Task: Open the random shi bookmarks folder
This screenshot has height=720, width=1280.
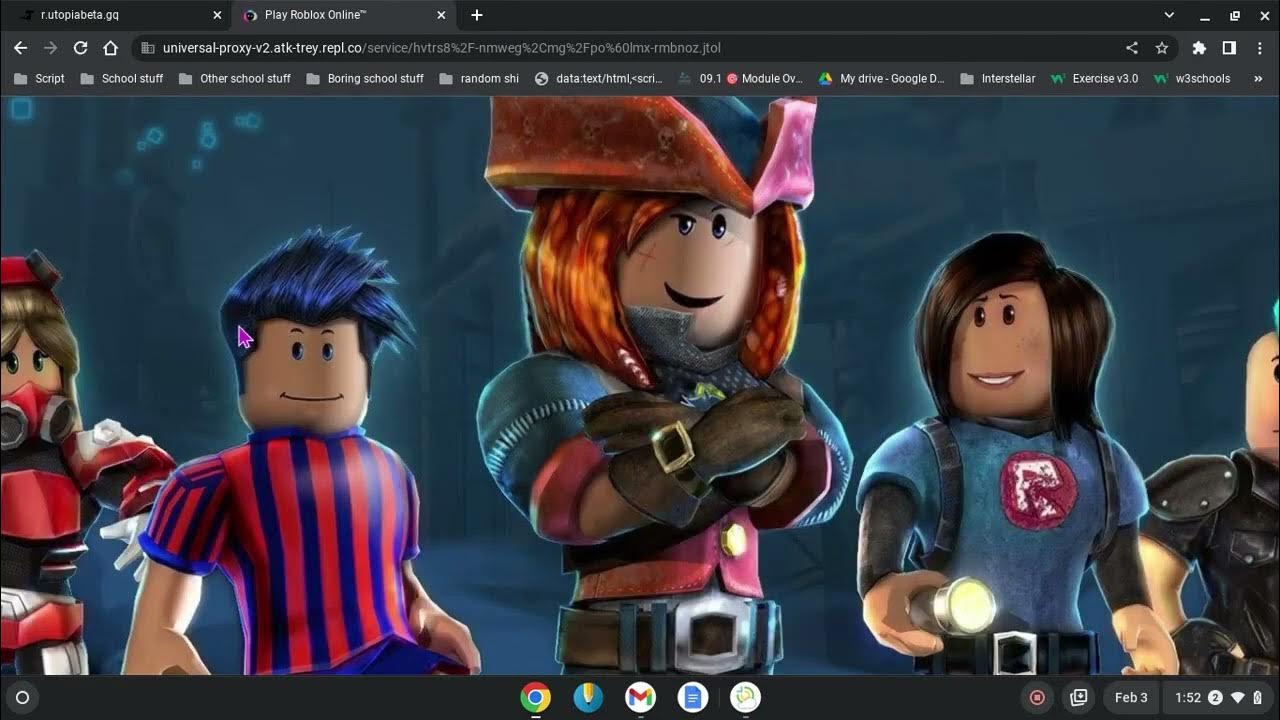Action: pyautogui.click(x=479, y=78)
